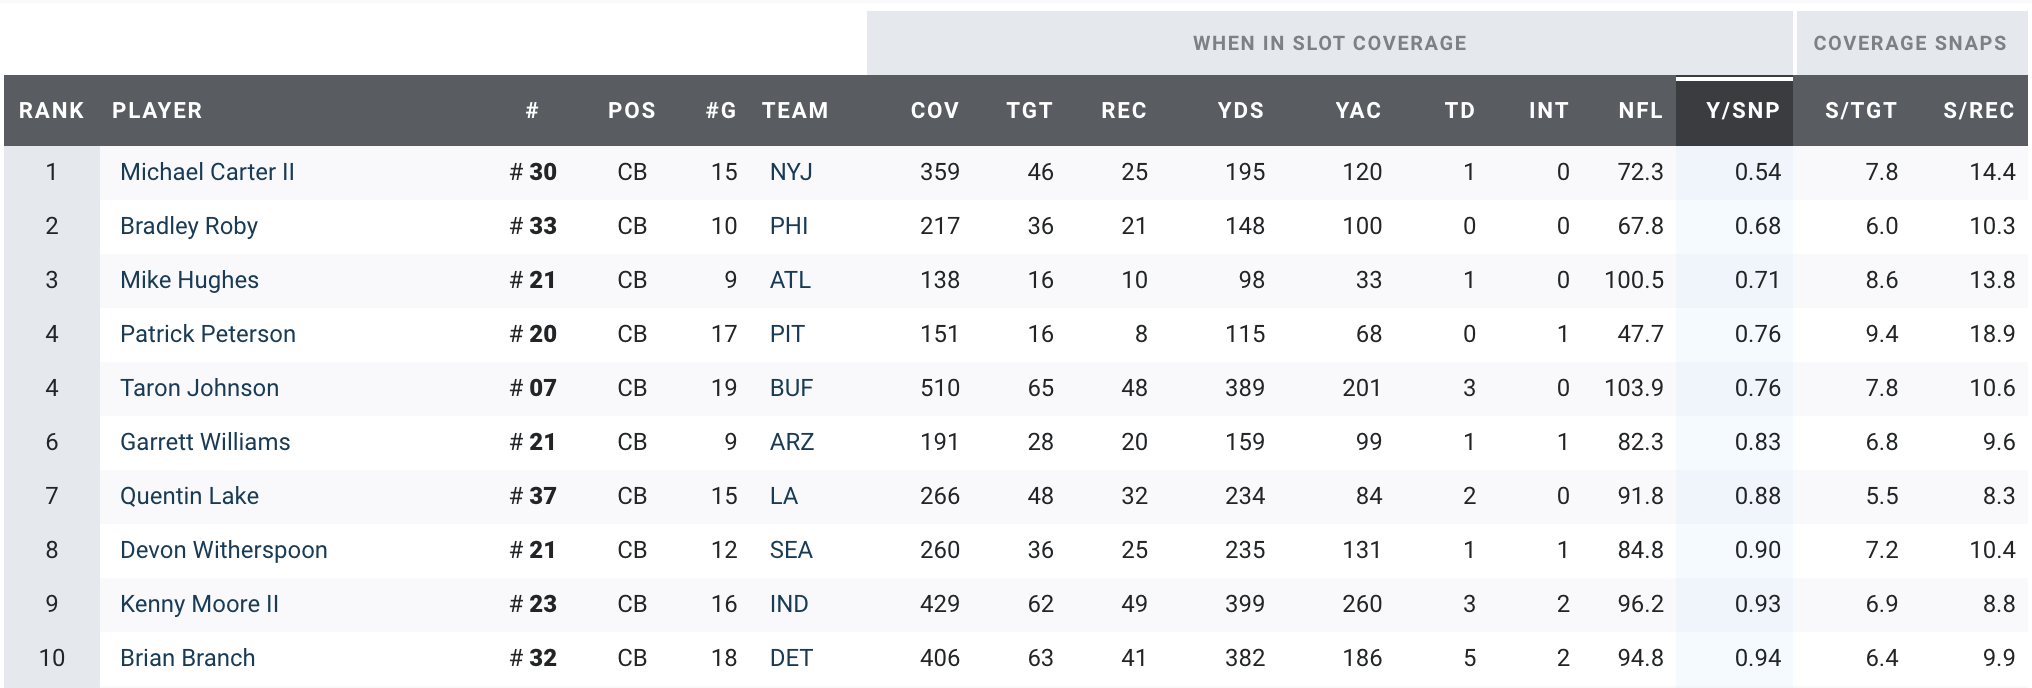Screen dimensions: 2032x688
Task: Open Devon Witherspoon's profile link
Action: [223, 550]
